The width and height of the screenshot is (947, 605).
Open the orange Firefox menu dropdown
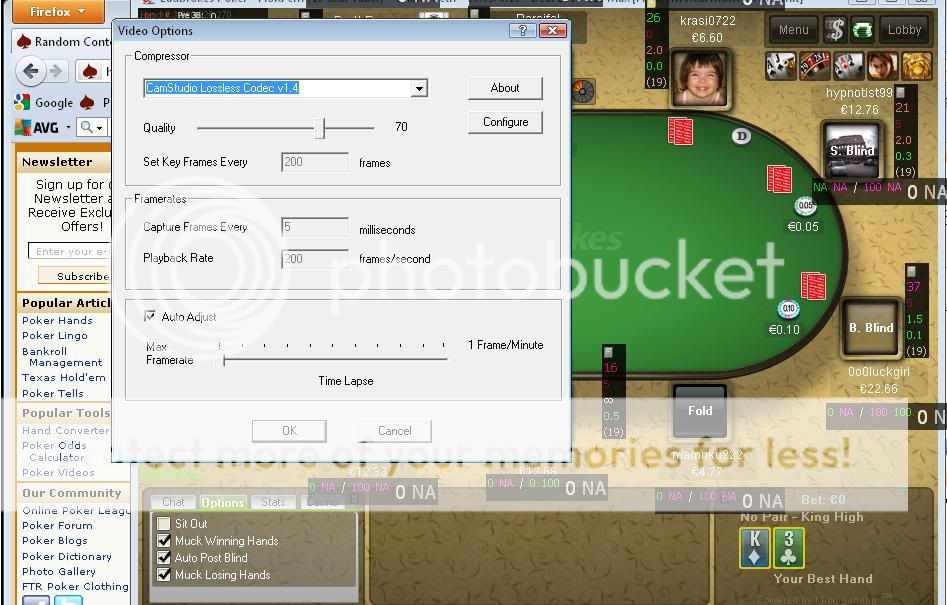(x=57, y=12)
